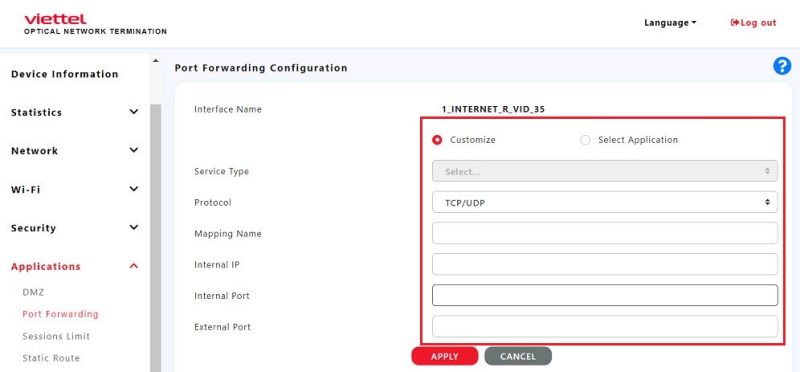Collapse the Applications section chevron
This screenshot has width=800, height=372.
(x=134, y=266)
